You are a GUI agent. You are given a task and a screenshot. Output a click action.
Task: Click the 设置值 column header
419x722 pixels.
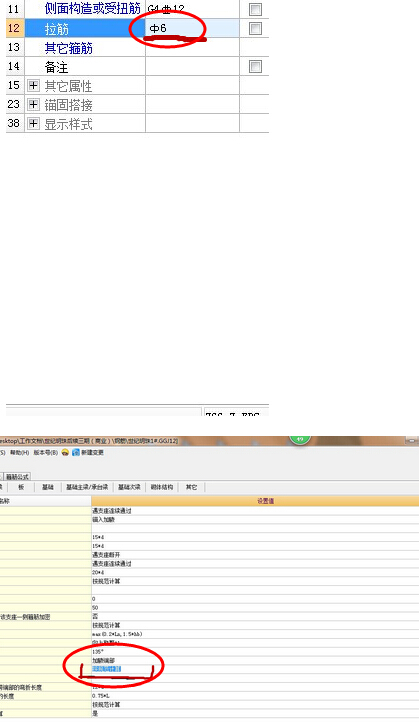(x=255, y=501)
